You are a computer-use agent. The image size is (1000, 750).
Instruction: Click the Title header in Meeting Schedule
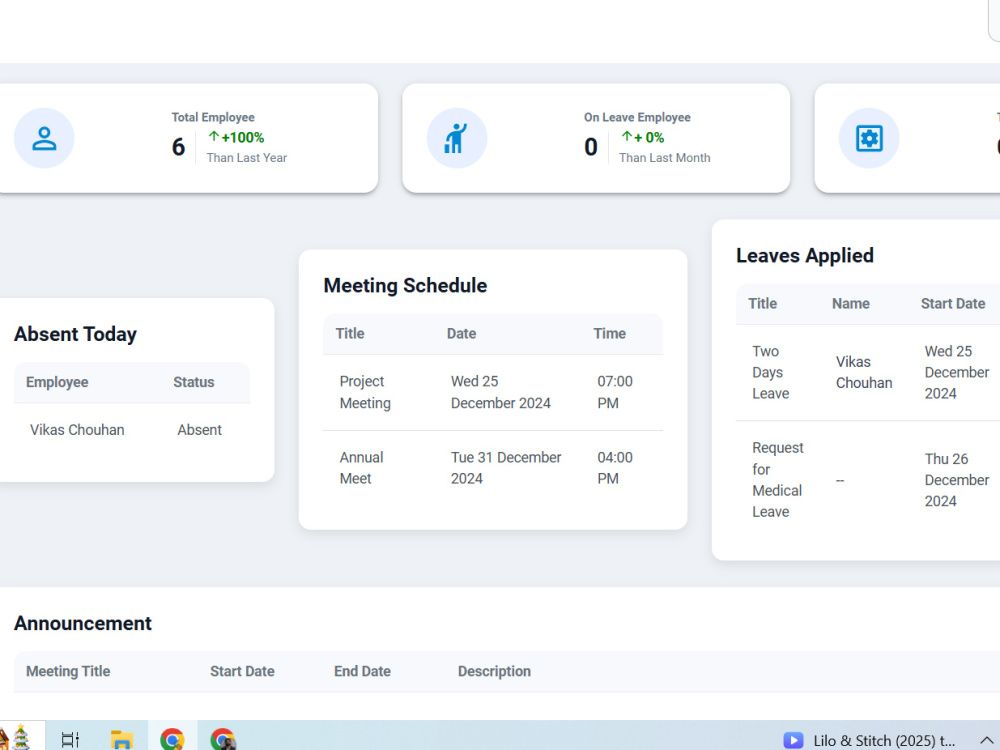(x=350, y=334)
